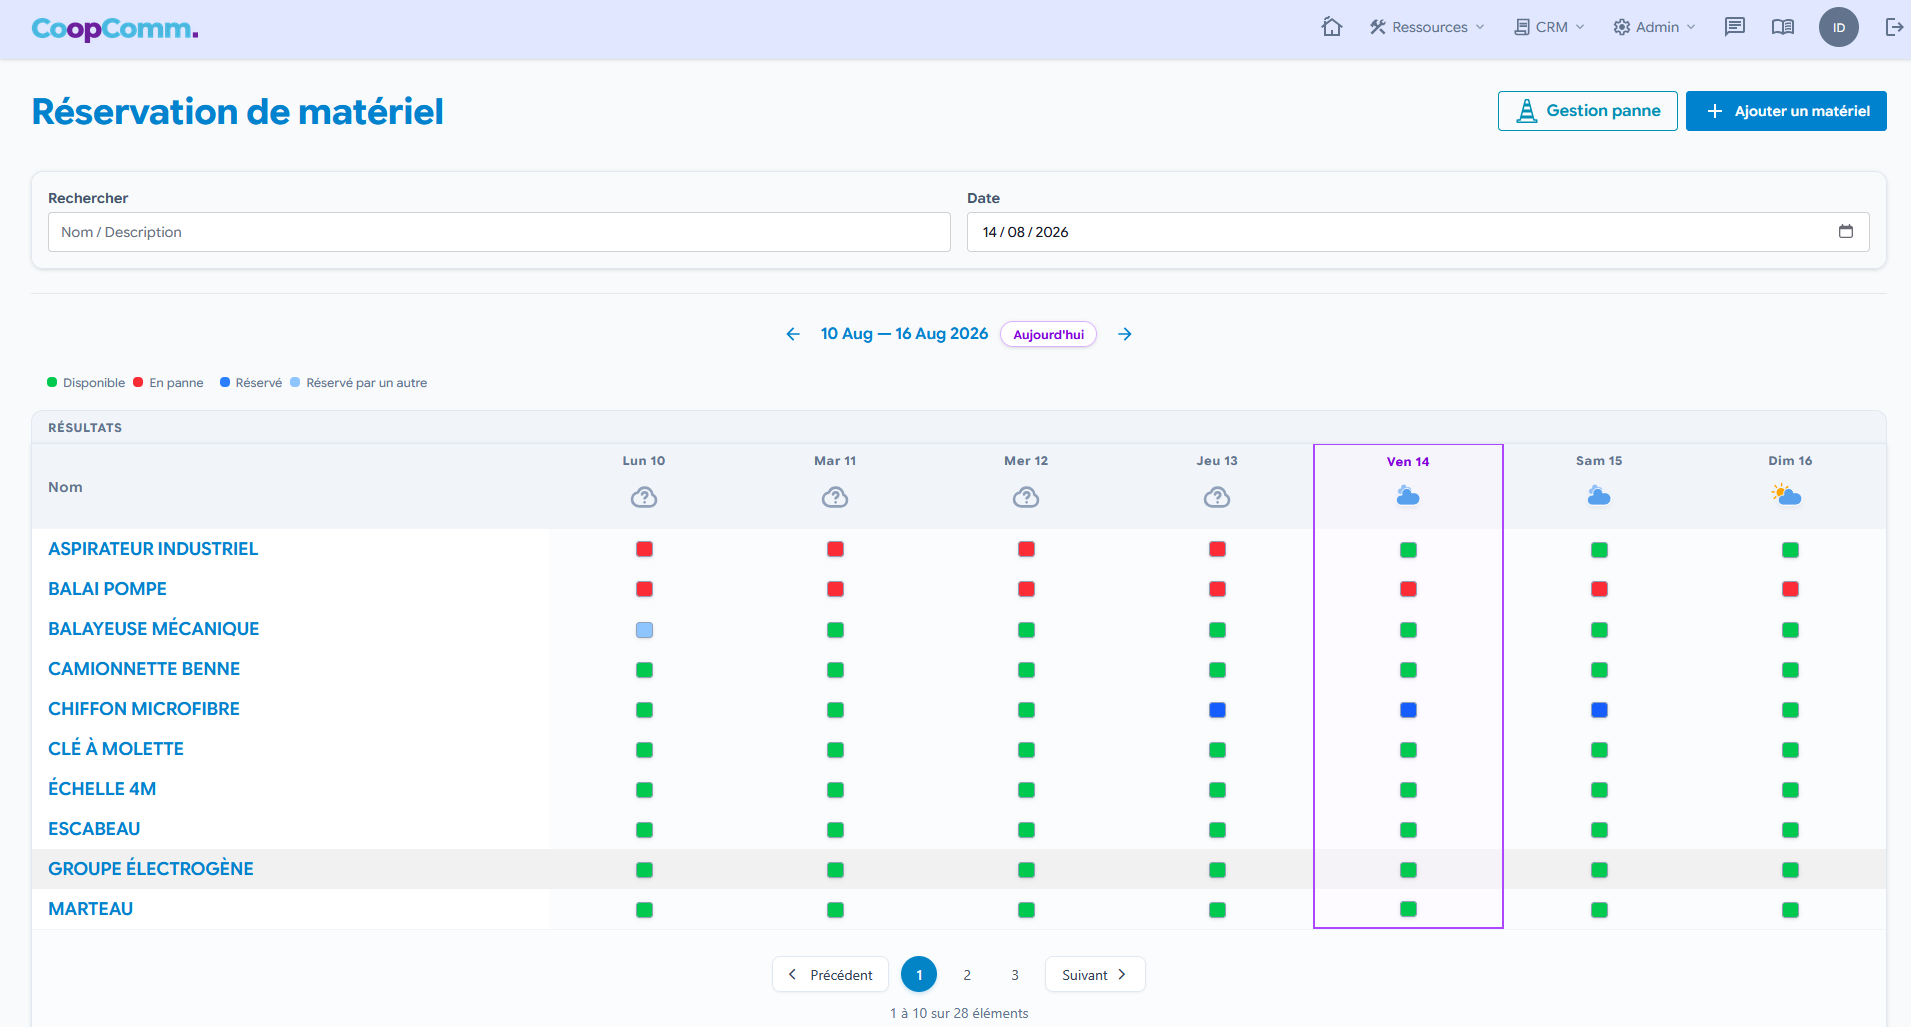Expand the Admin dropdown menu
1911x1027 pixels.
1654,27
